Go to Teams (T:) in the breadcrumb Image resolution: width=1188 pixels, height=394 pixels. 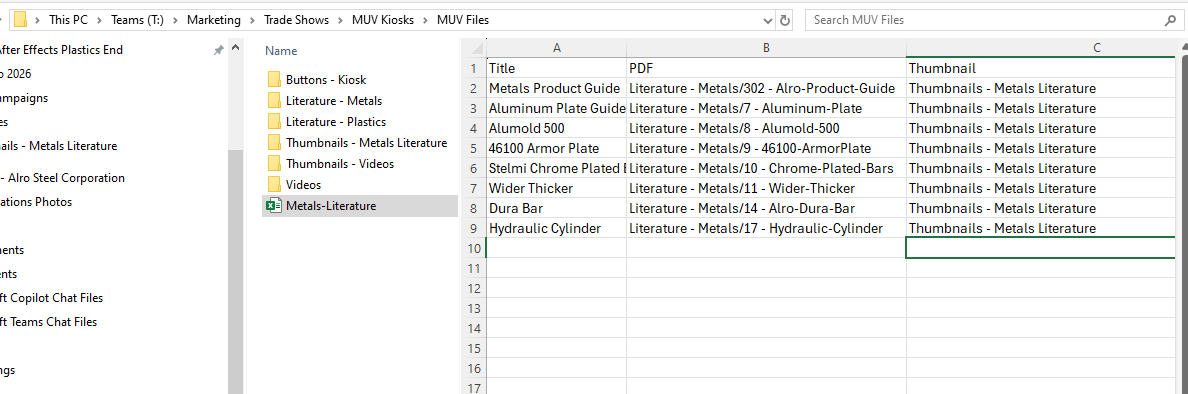coord(138,20)
